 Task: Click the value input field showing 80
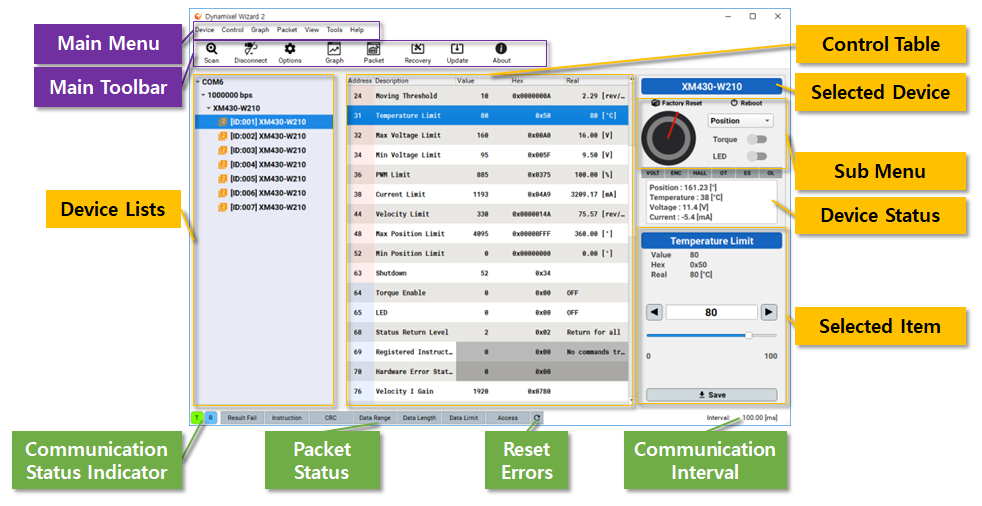711,312
